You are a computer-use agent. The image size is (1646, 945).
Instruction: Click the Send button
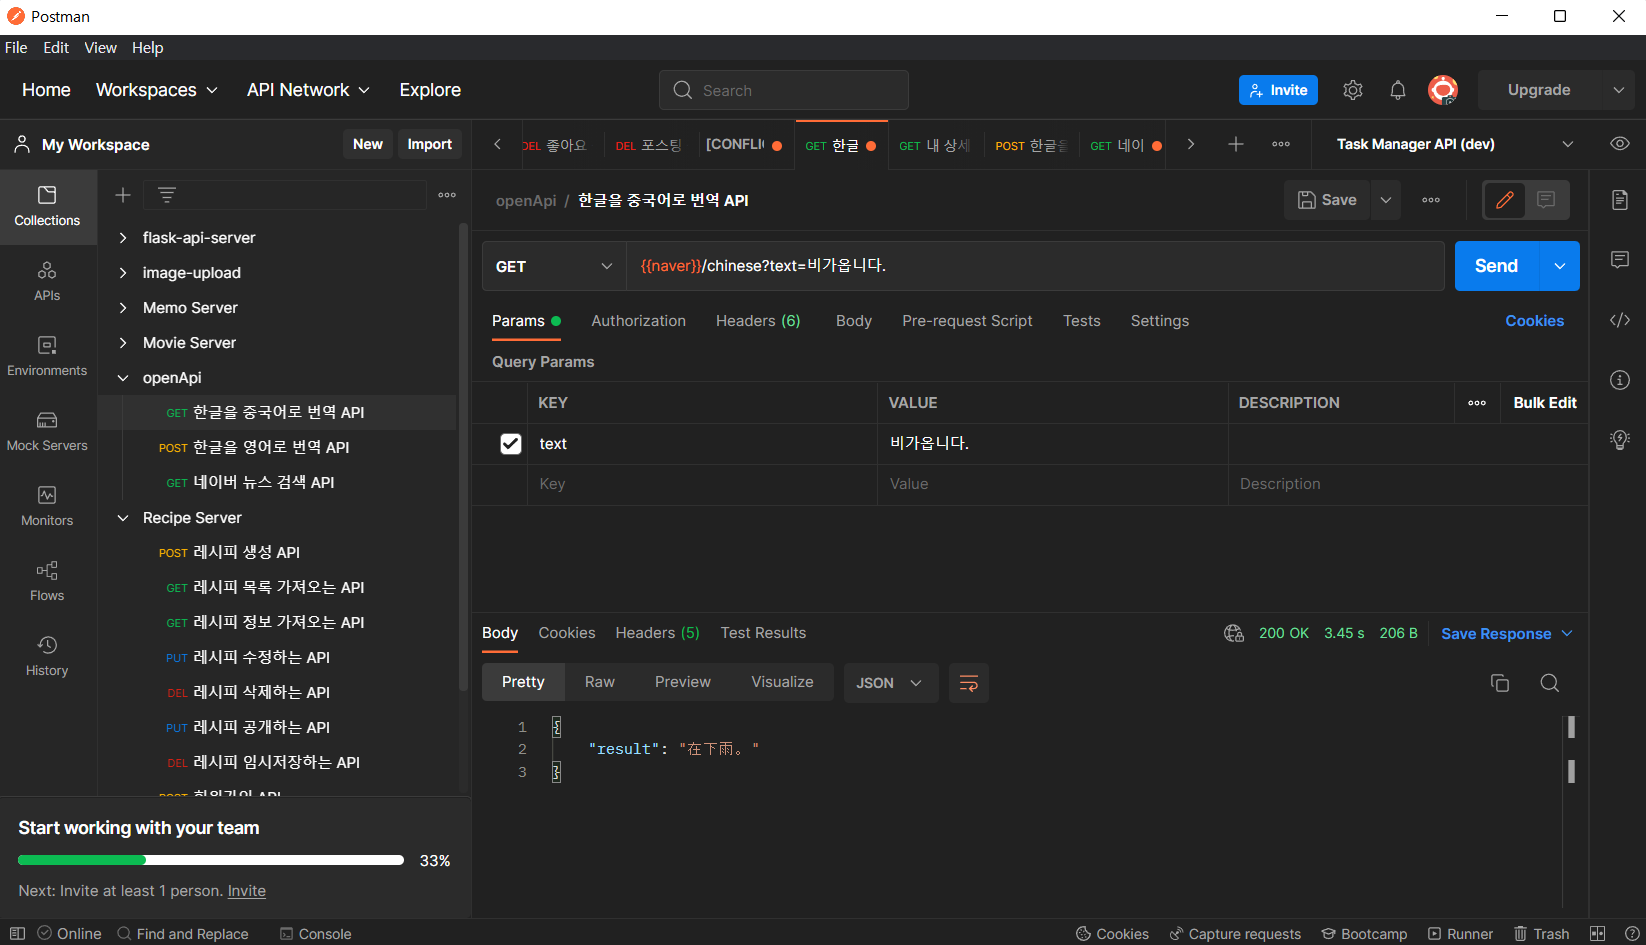coord(1497,266)
